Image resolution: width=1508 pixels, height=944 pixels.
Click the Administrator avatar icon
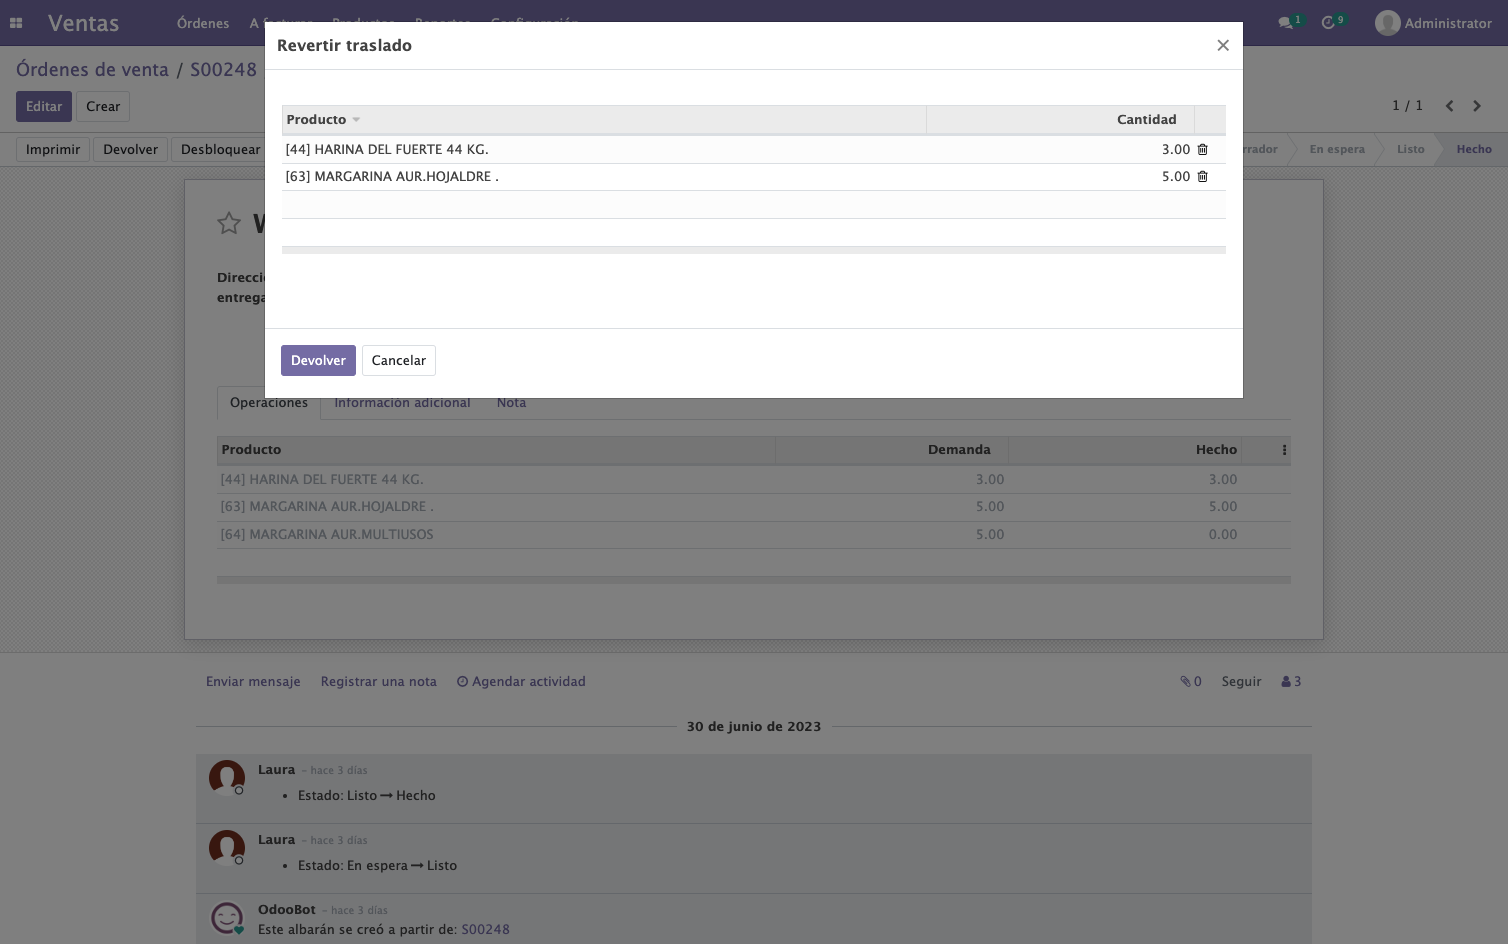coord(1387,23)
